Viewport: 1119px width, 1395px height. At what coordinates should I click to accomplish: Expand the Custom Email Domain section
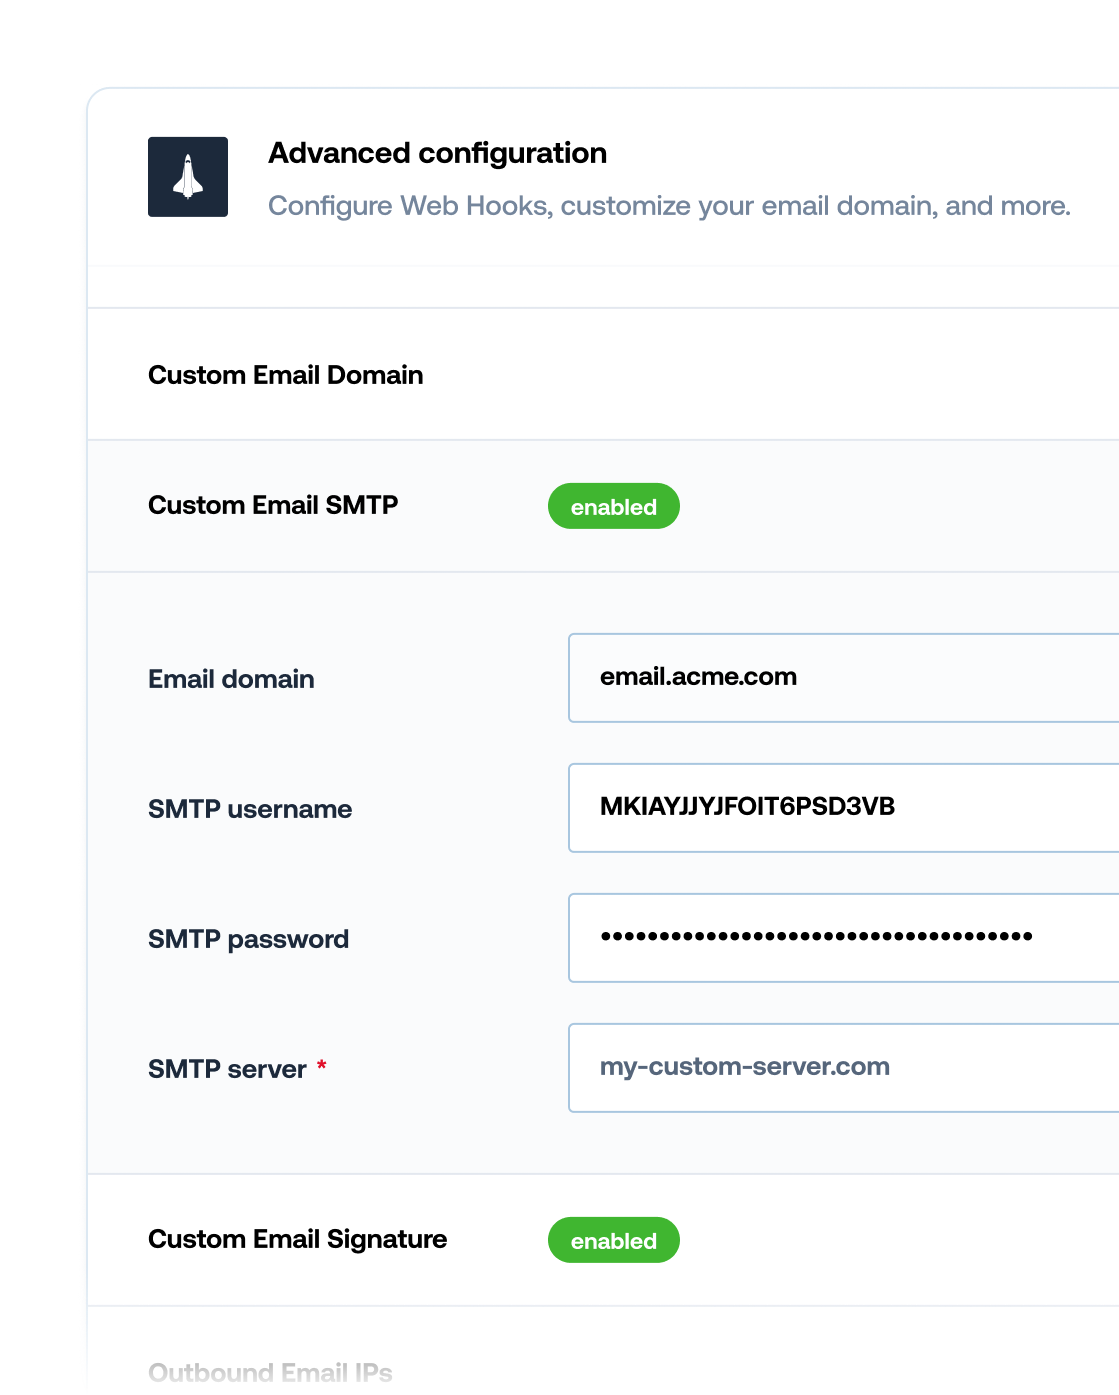pyautogui.click(x=285, y=375)
